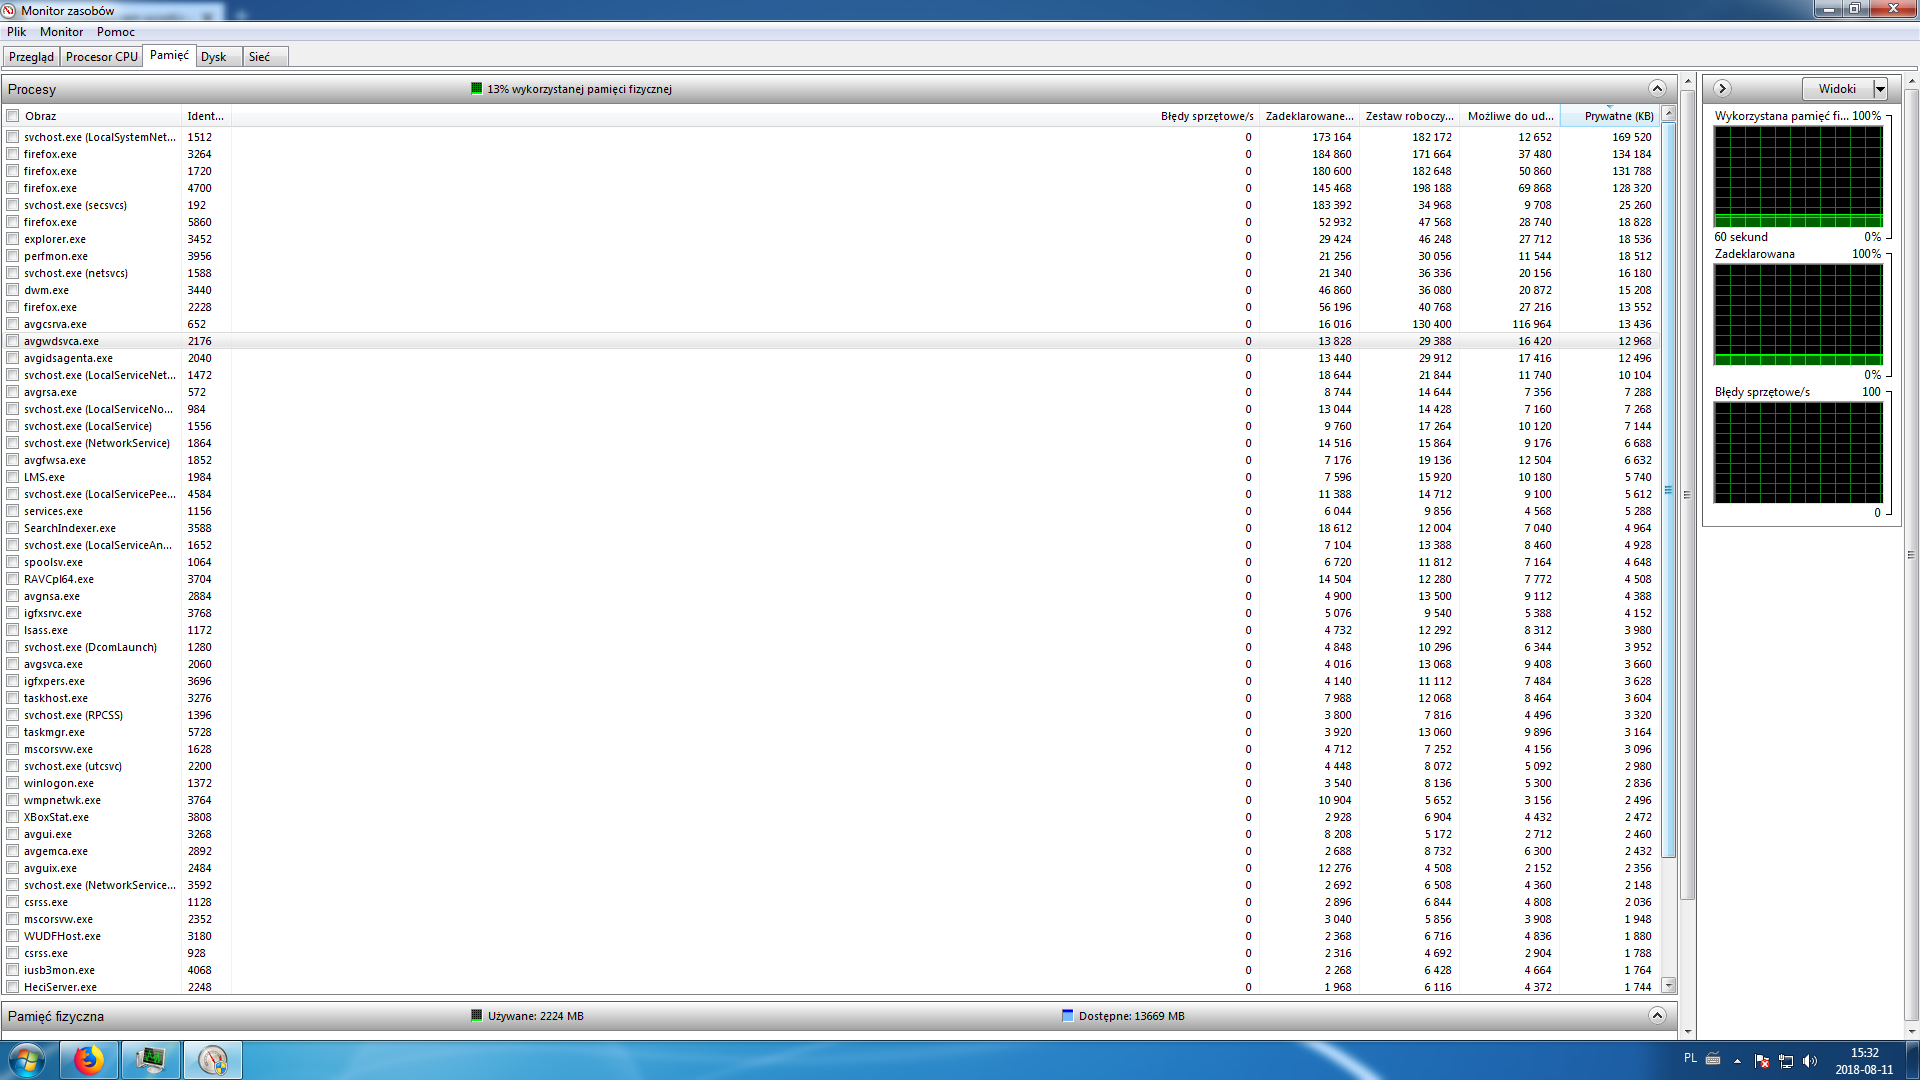This screenshot has width=1920, height=1080.
Task: Hide the graphs pane with arrow button
Action: 1722,88
